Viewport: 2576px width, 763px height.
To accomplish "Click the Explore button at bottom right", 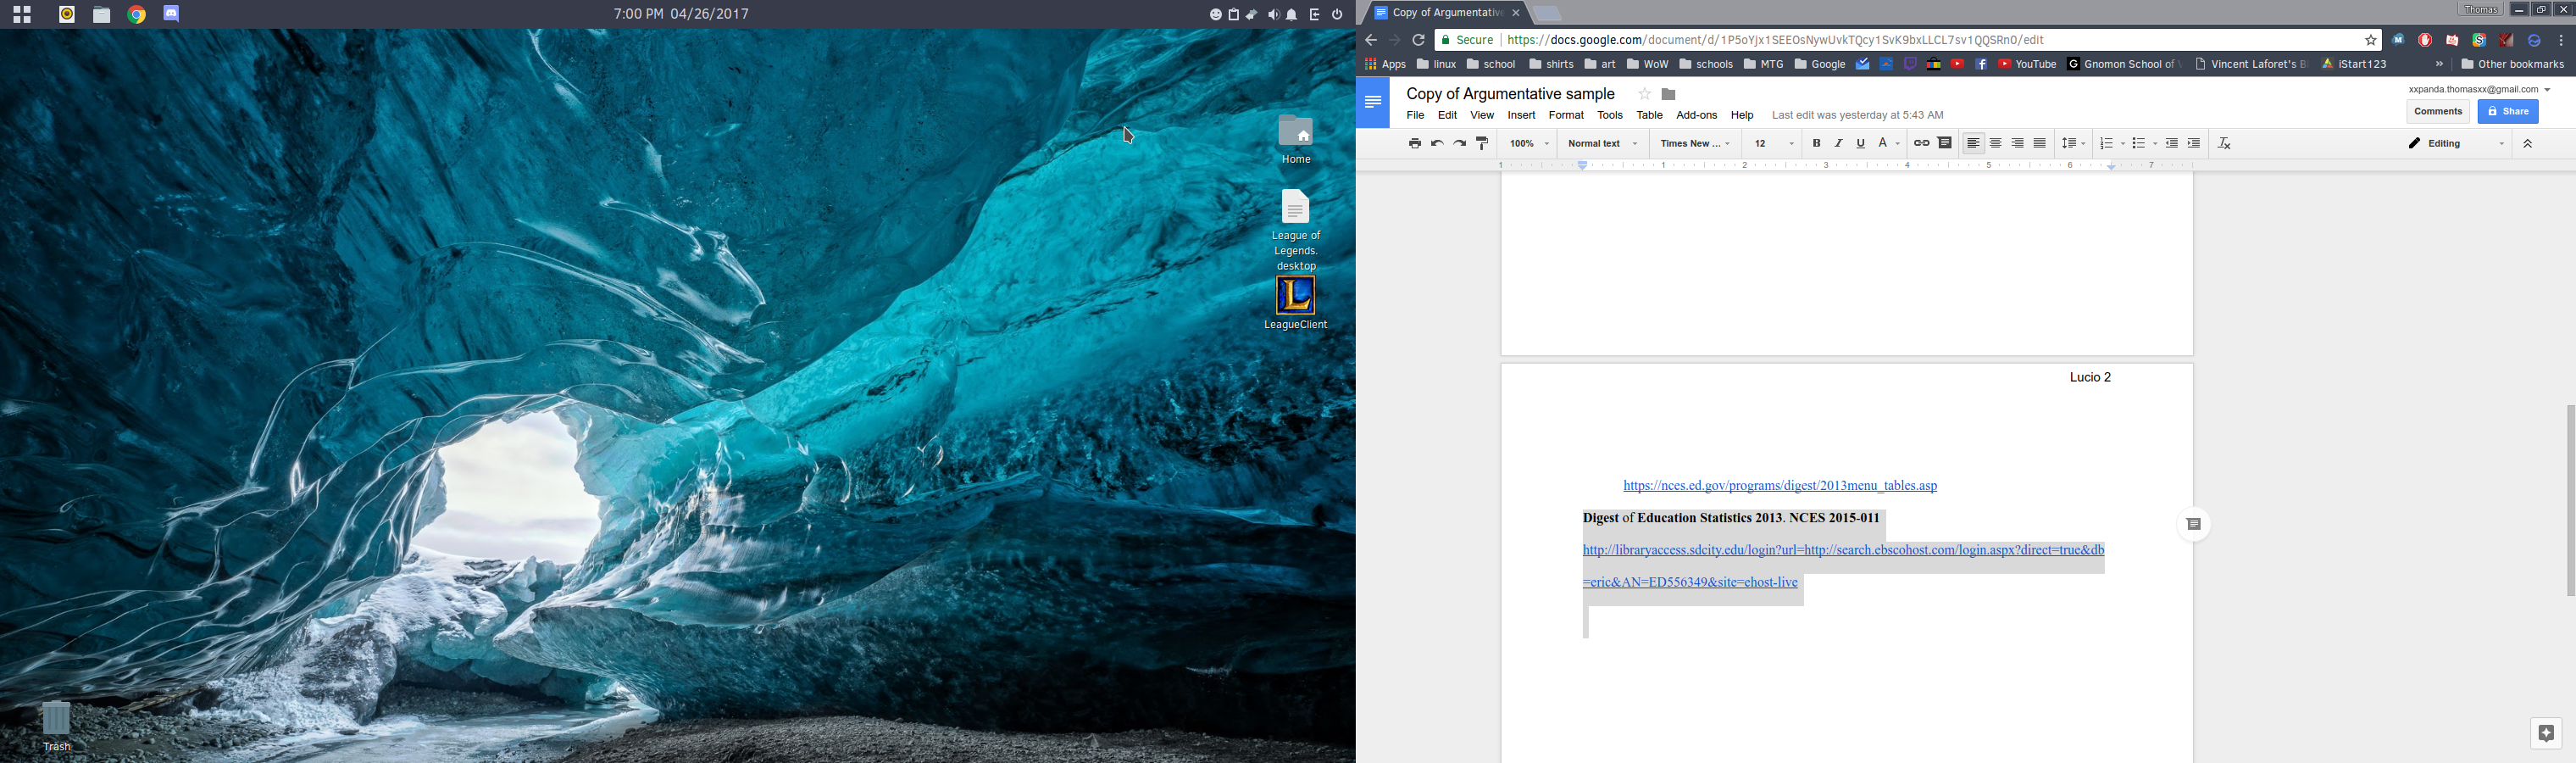I will [x=2546, y=733].
